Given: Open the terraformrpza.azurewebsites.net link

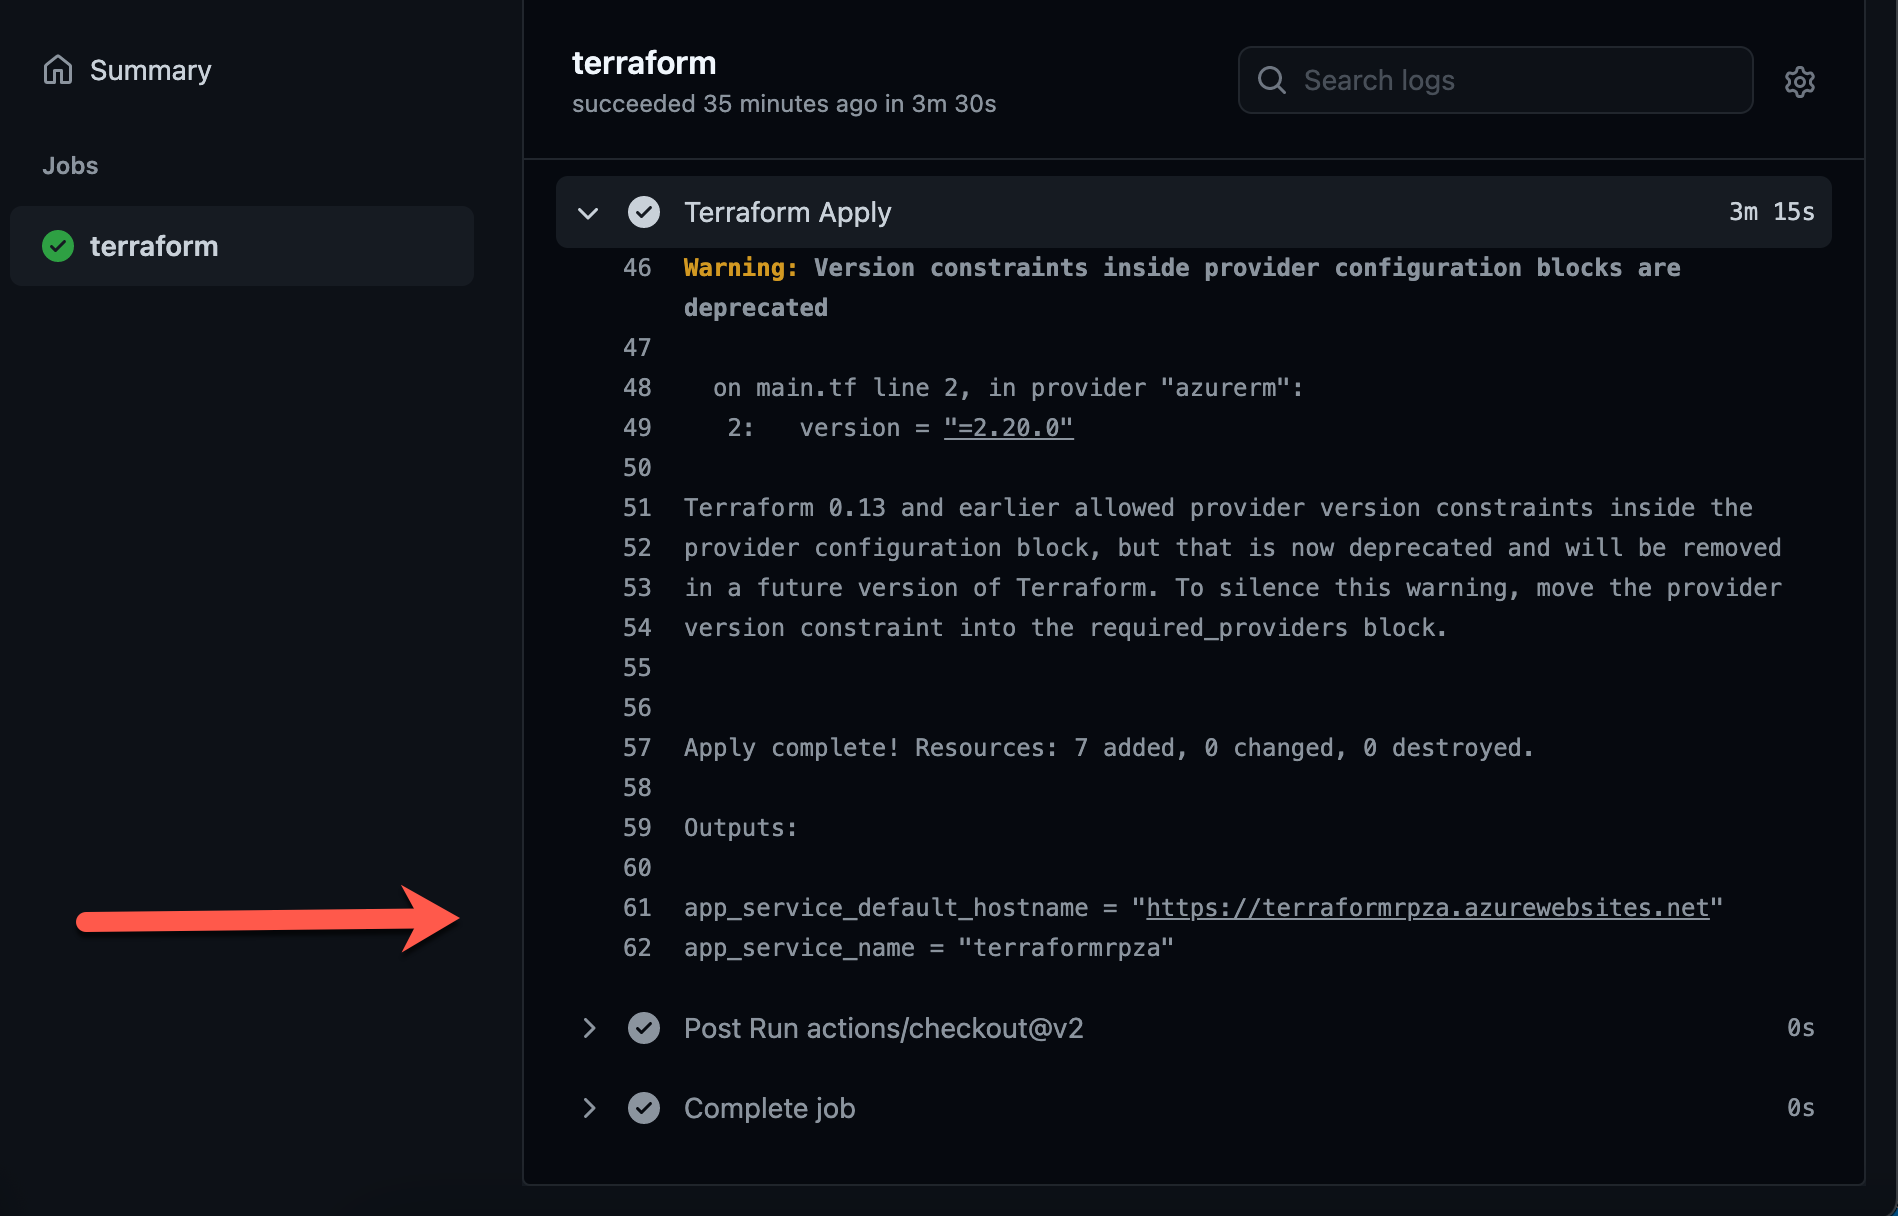Looking at the screenshot, I should [1427, 907].
